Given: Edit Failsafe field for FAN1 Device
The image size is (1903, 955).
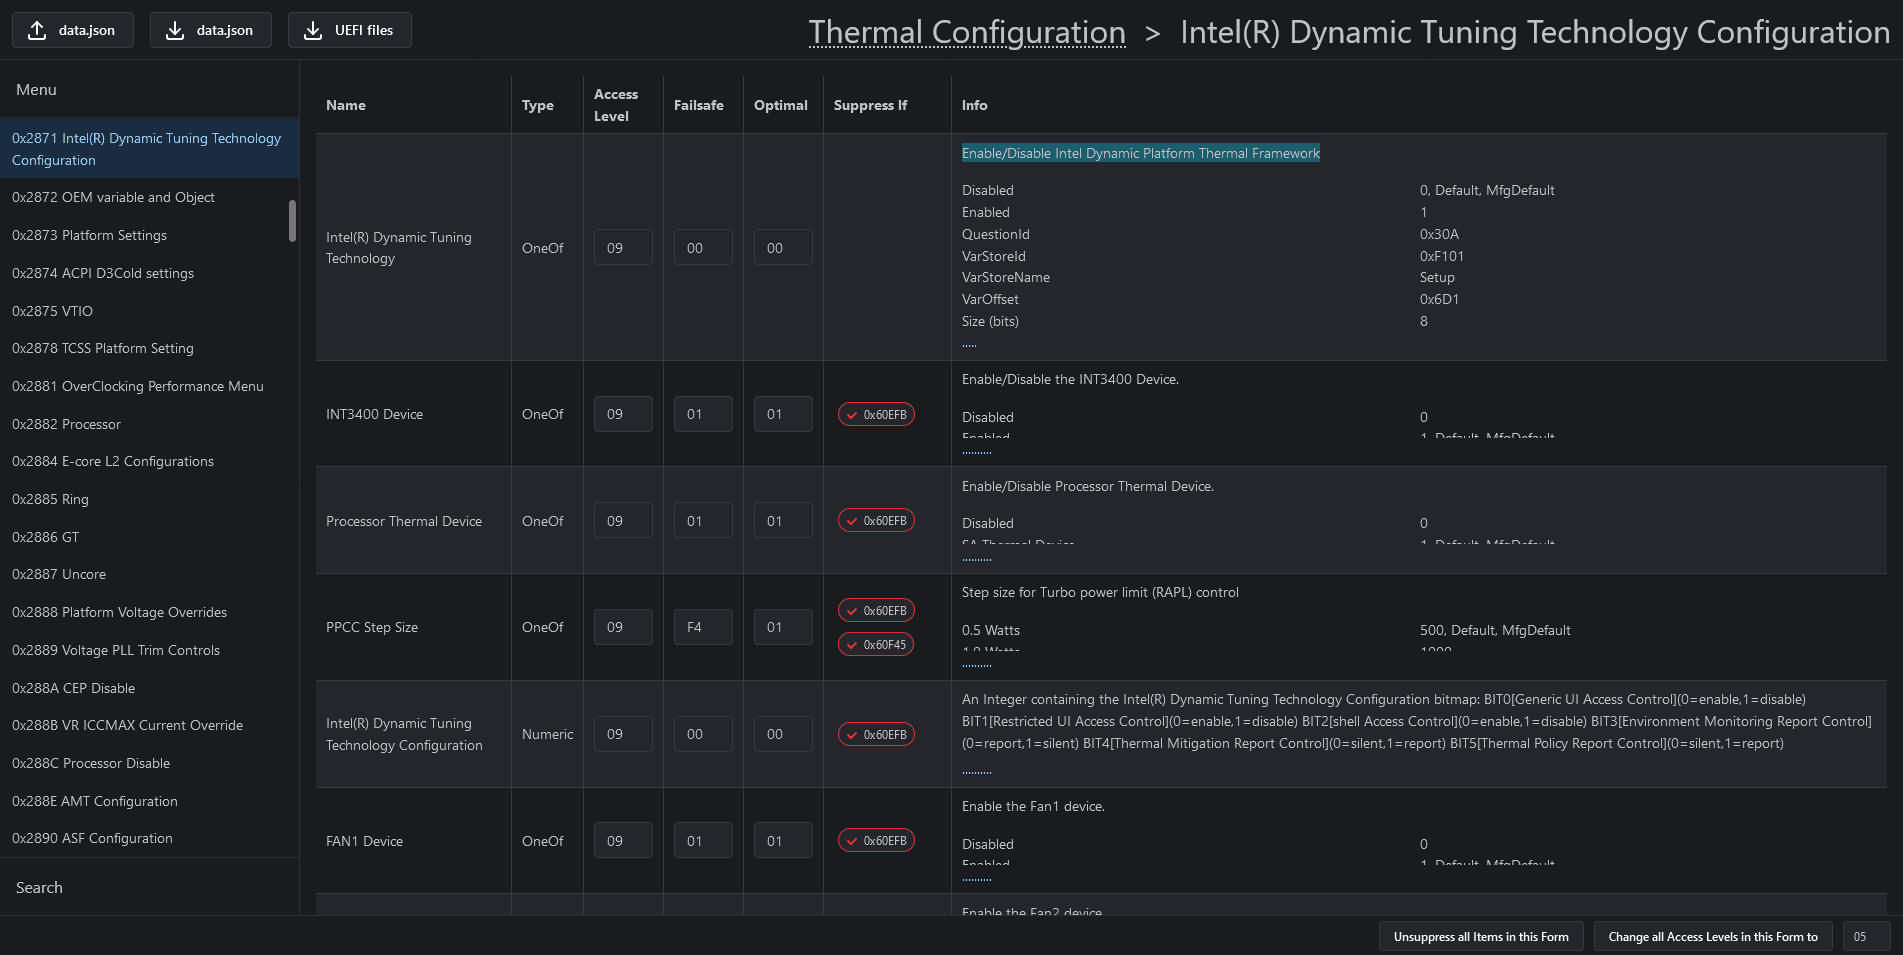Looking at the screenshot, I should pos(703,841).
